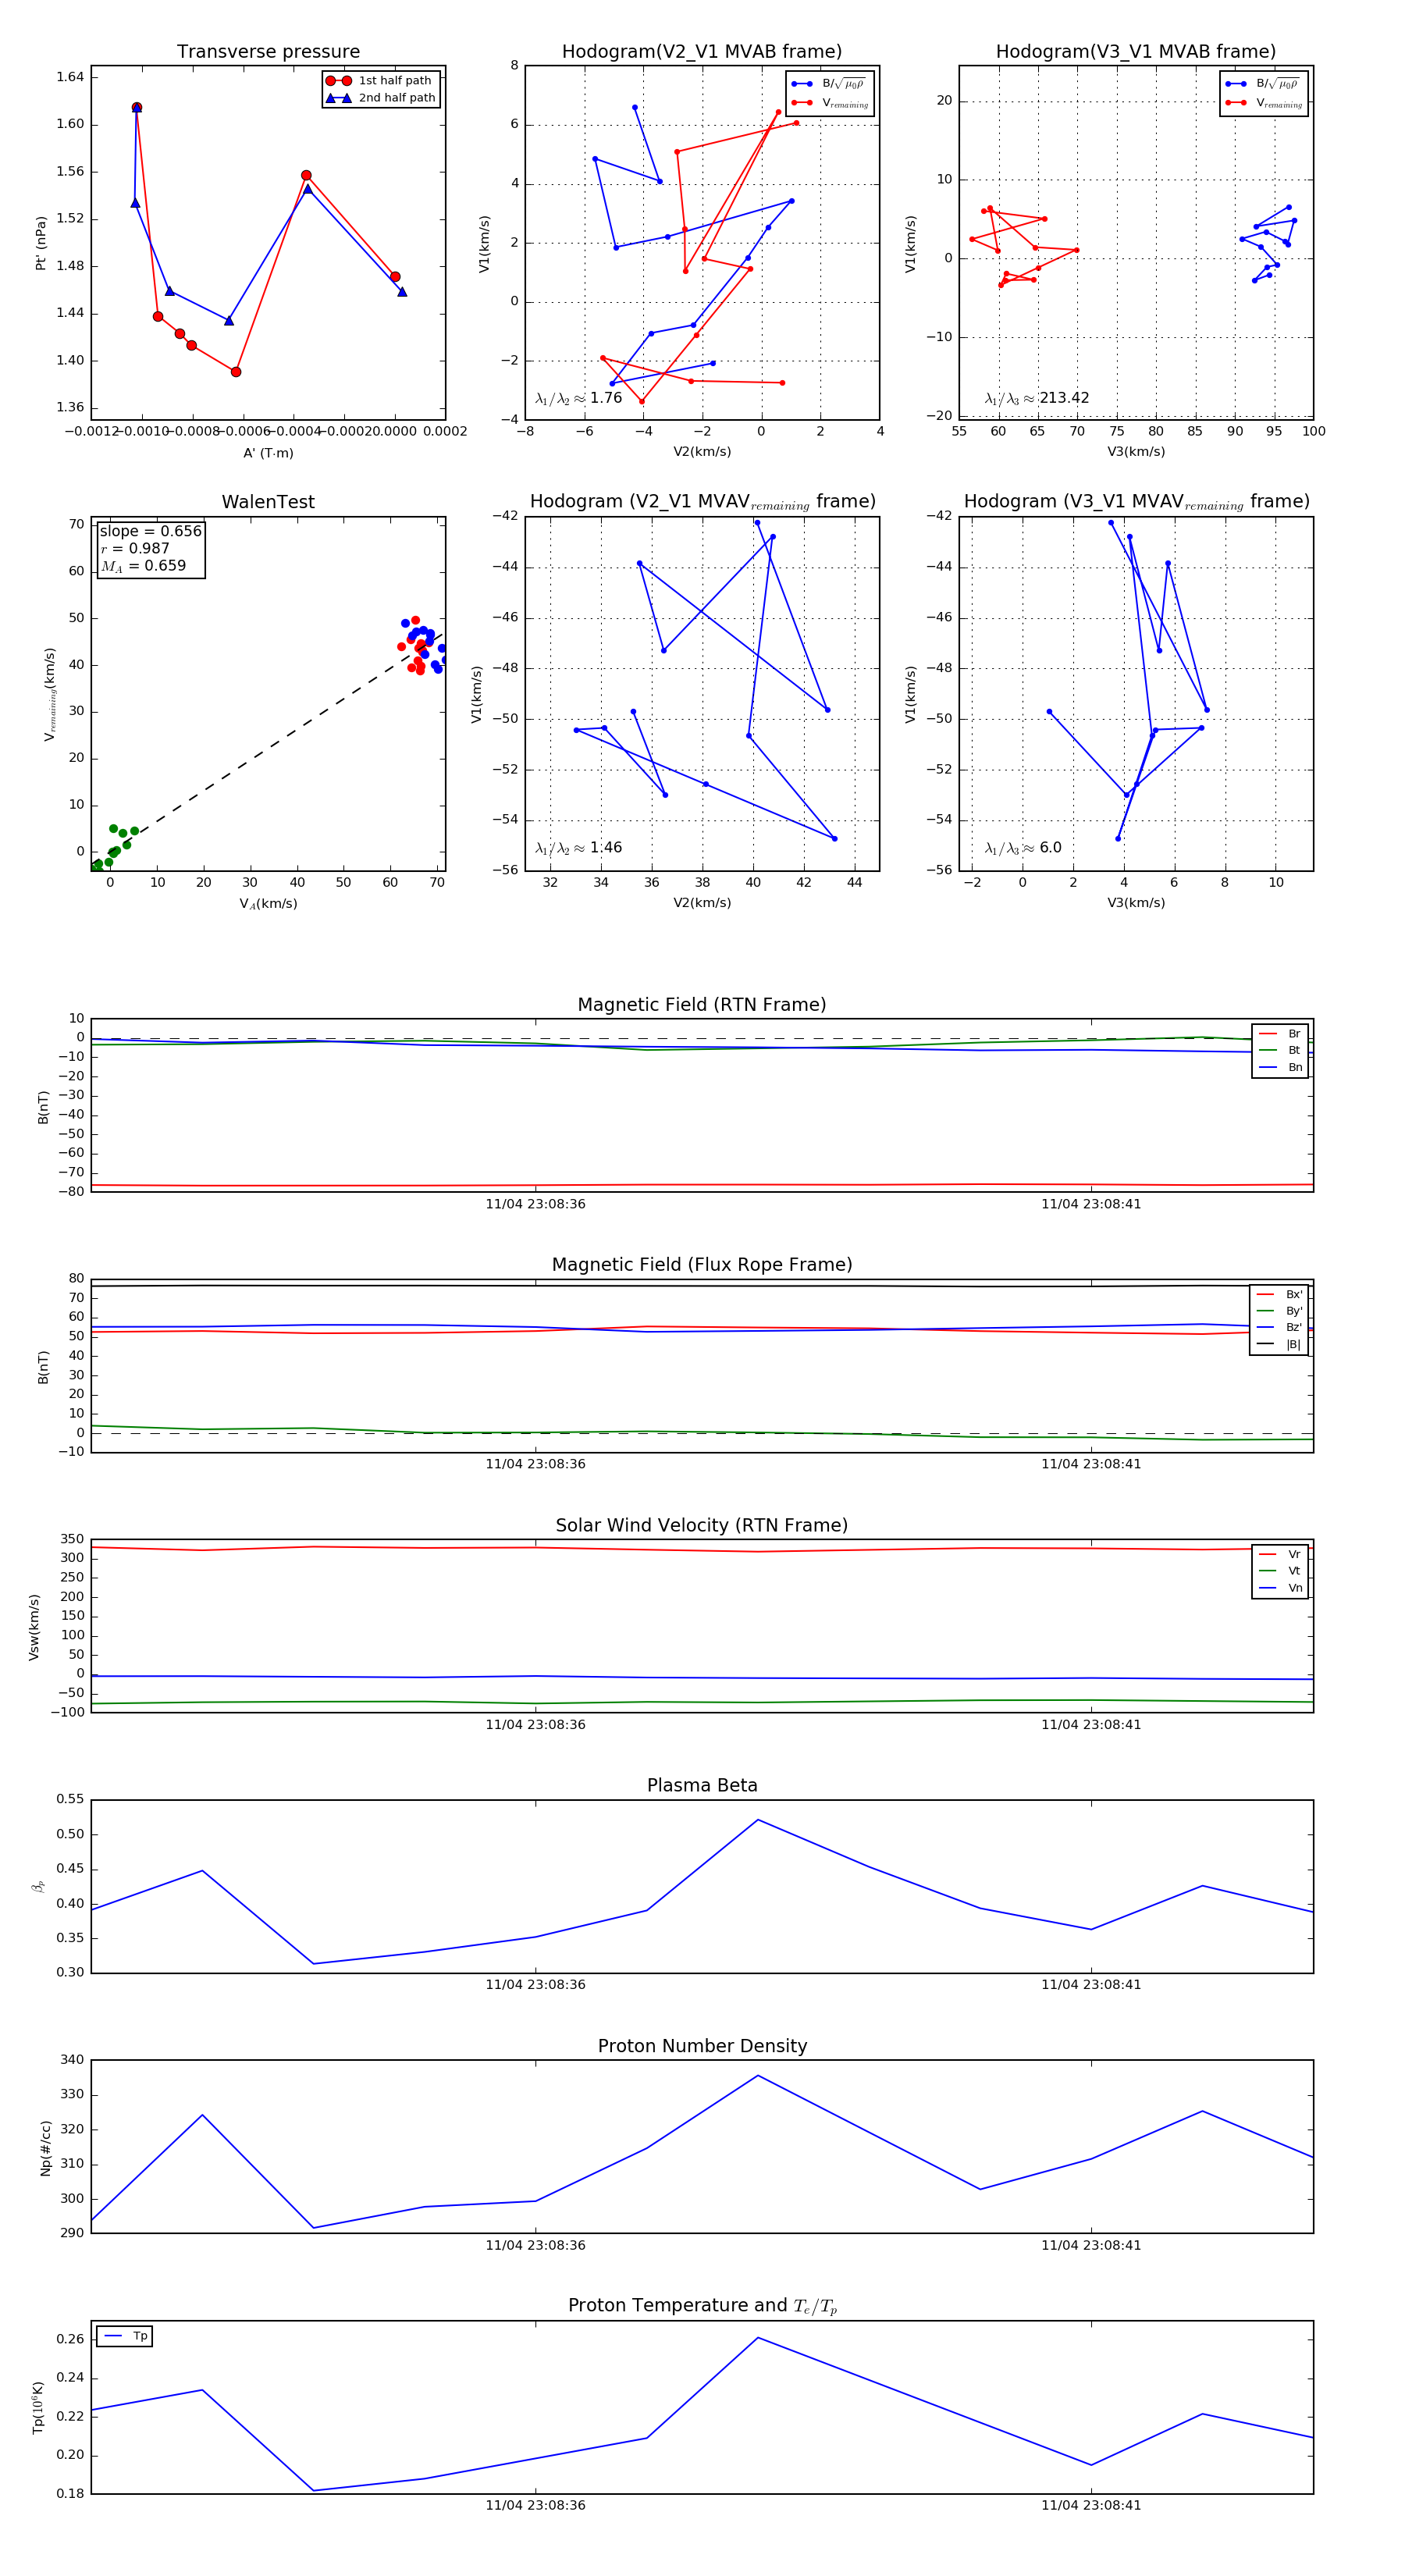Click the "V_remaining(km/s)" y-axis label
1405x2576 pixels.
click(49, 694)
